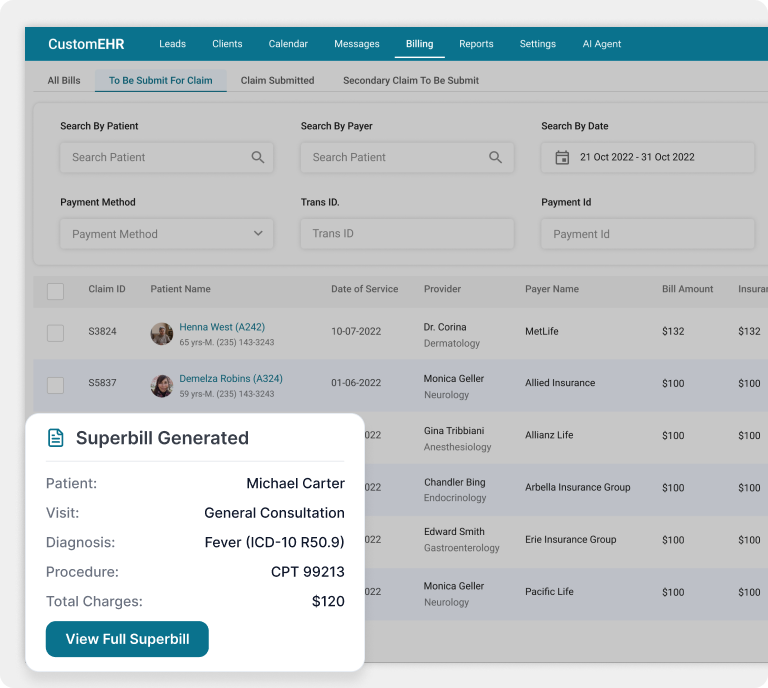
Task: Click the View Full Superbill button
Action: click(x=127, y=639)
